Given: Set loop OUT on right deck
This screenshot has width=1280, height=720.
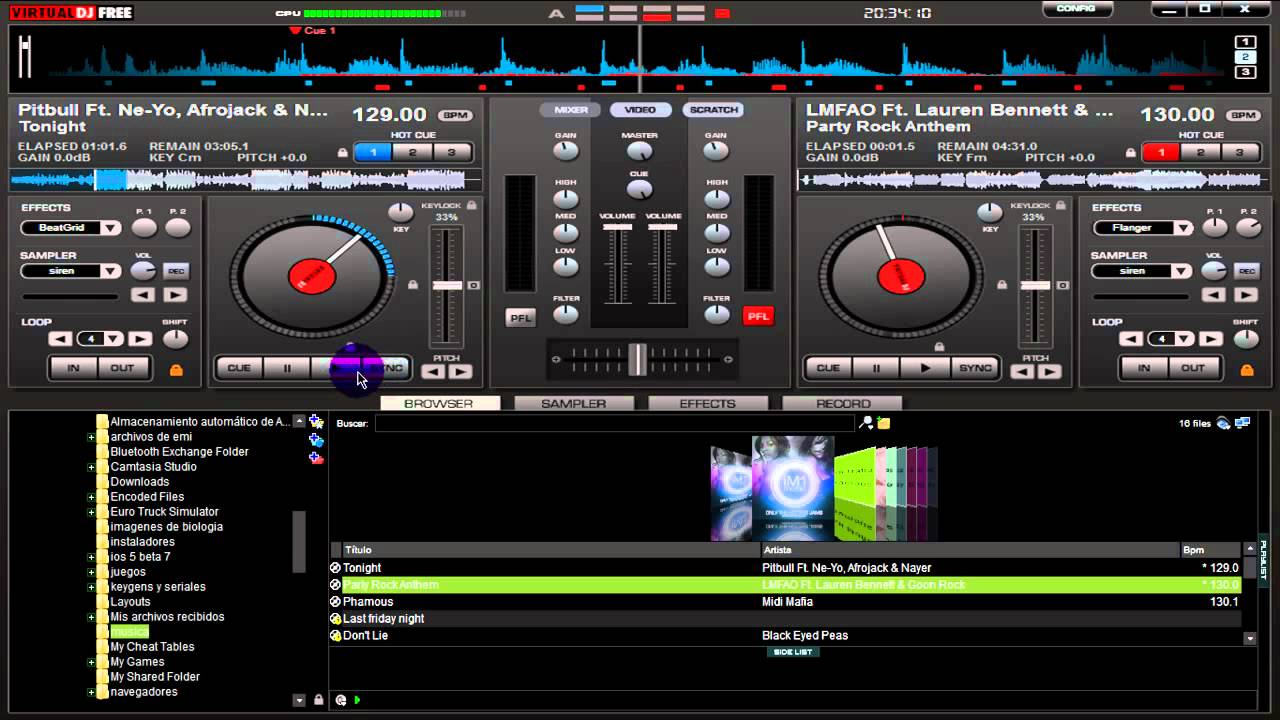Looking at the screenshot, I should 1193,368.
